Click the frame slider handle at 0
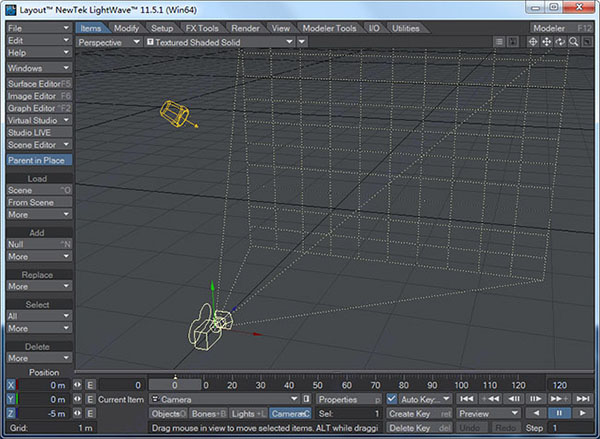The width and height of the screenshot is (600, 439). (x=175, y=385)
